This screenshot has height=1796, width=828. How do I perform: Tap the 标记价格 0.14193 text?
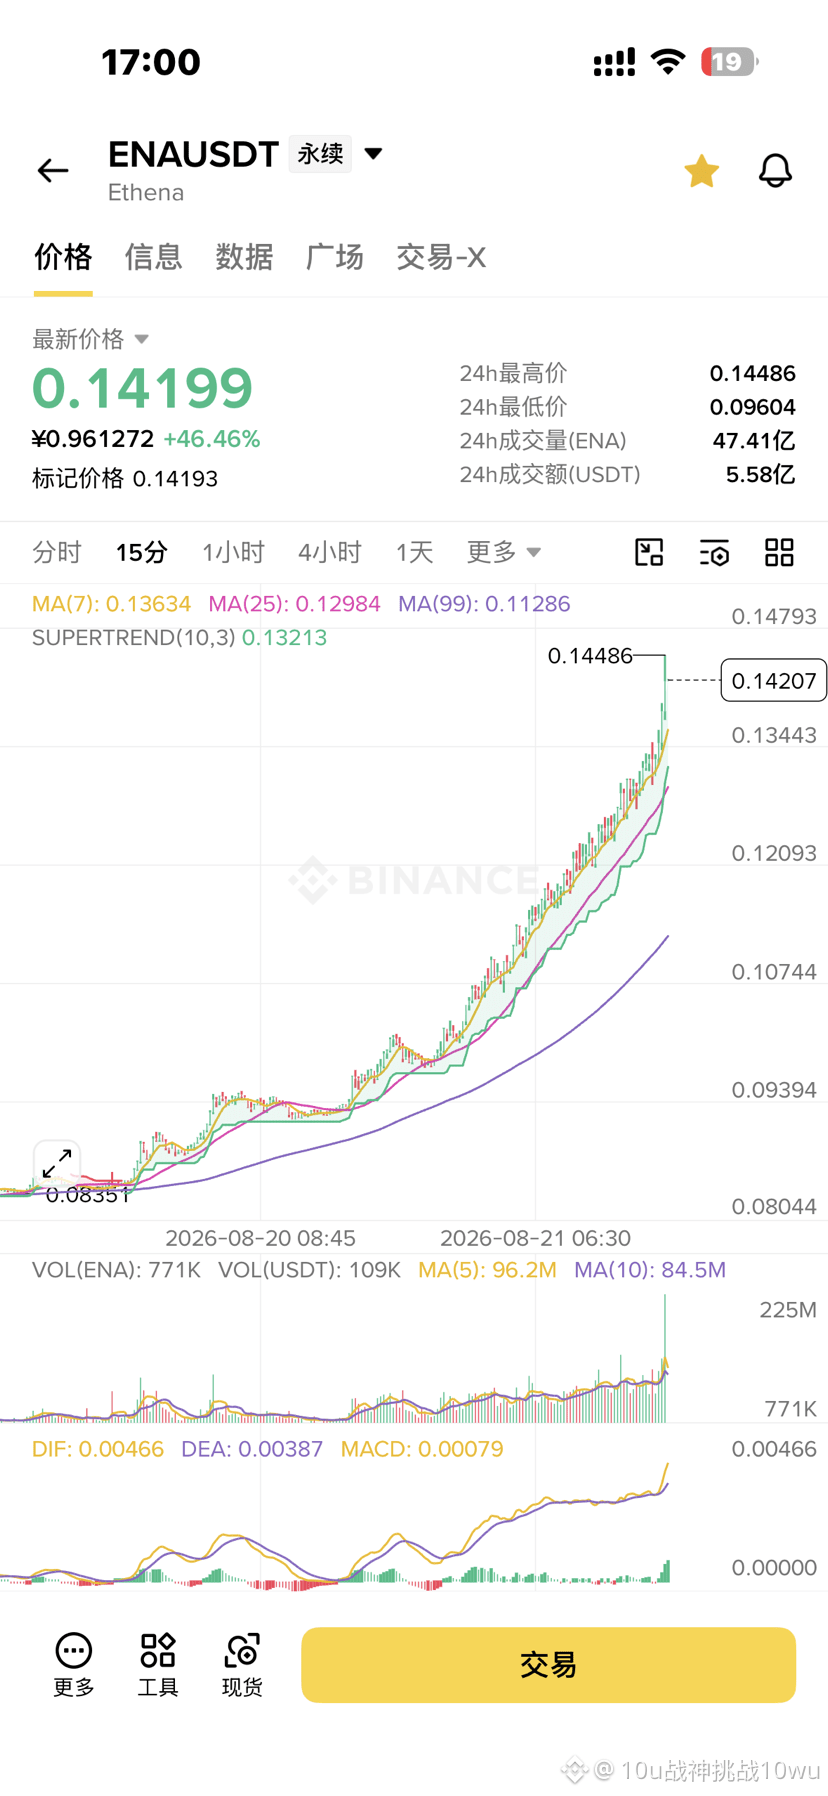[x=125, y=479]
